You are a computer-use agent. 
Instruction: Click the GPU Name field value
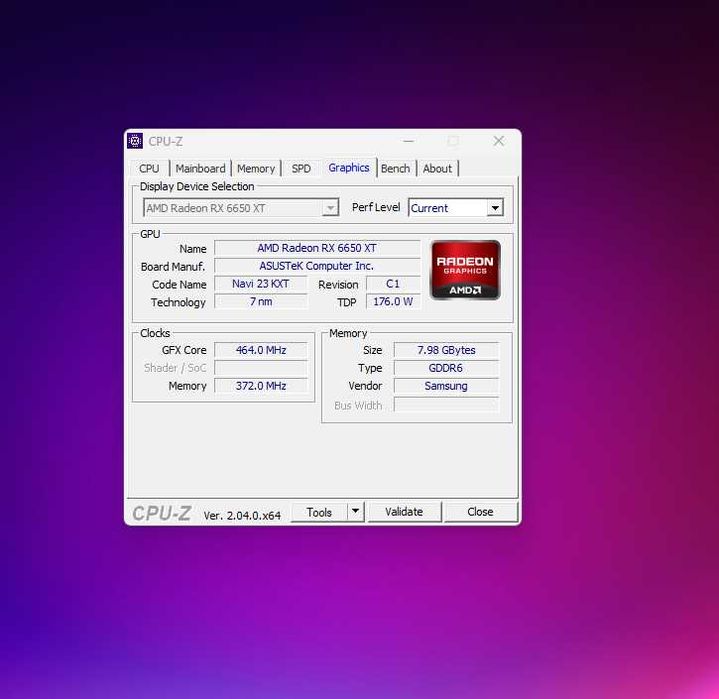pyautogui.click(x=317, y=248)
